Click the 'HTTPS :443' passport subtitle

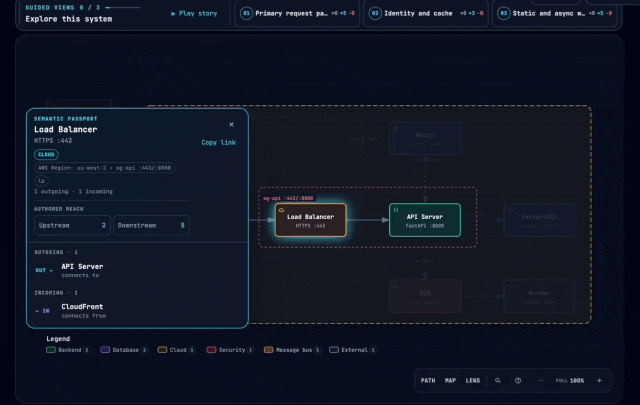53,141
